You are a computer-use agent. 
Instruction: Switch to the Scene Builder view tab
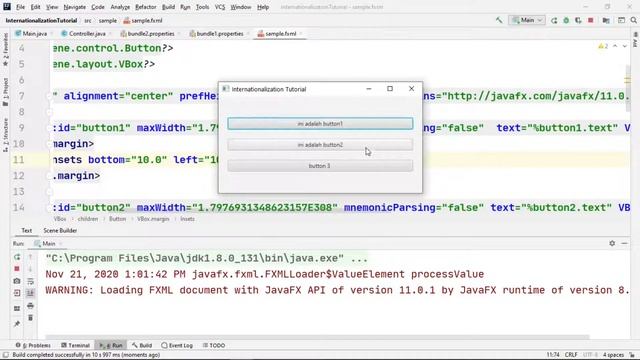click(60, 231)
